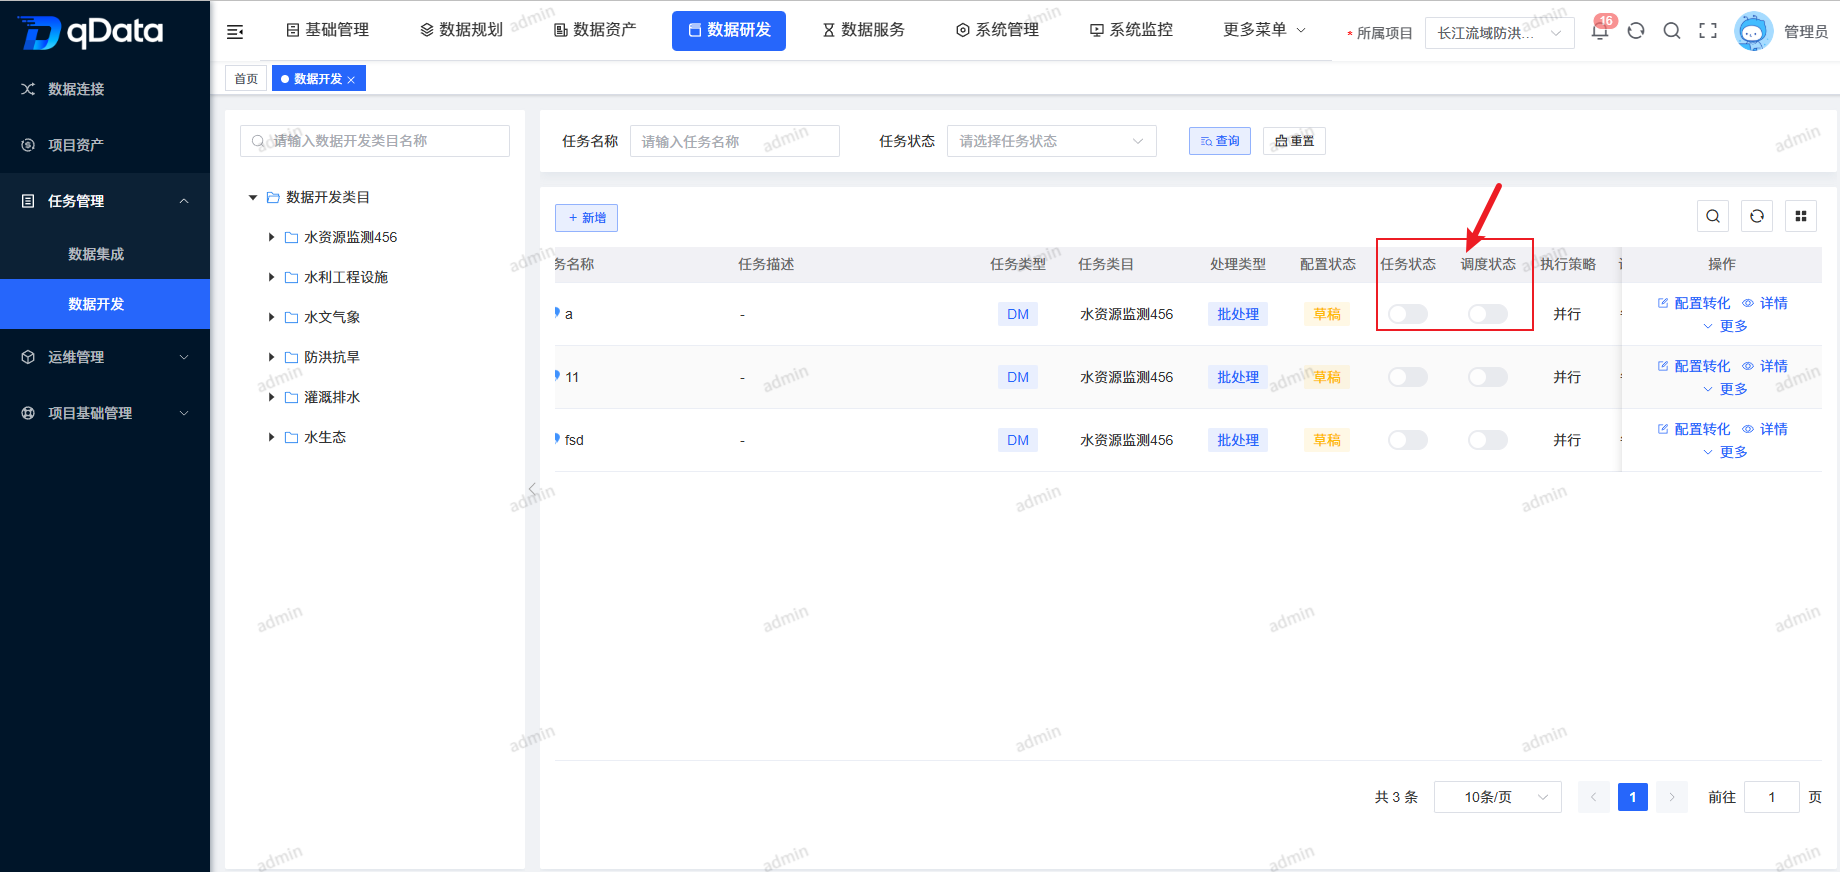Focus 任务名称 input field
This screenshot has width=1840, height=872.
tap(735, 141)
